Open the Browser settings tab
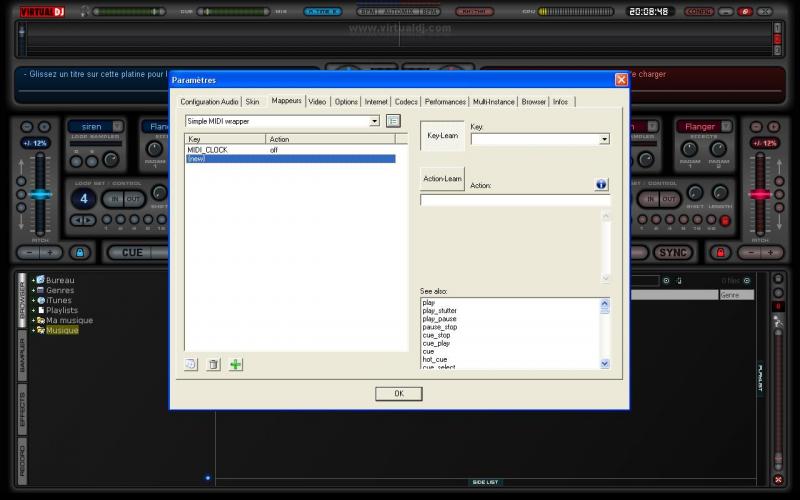The width and height of the screenshot is (800, 500). click(x=534, y=102)
